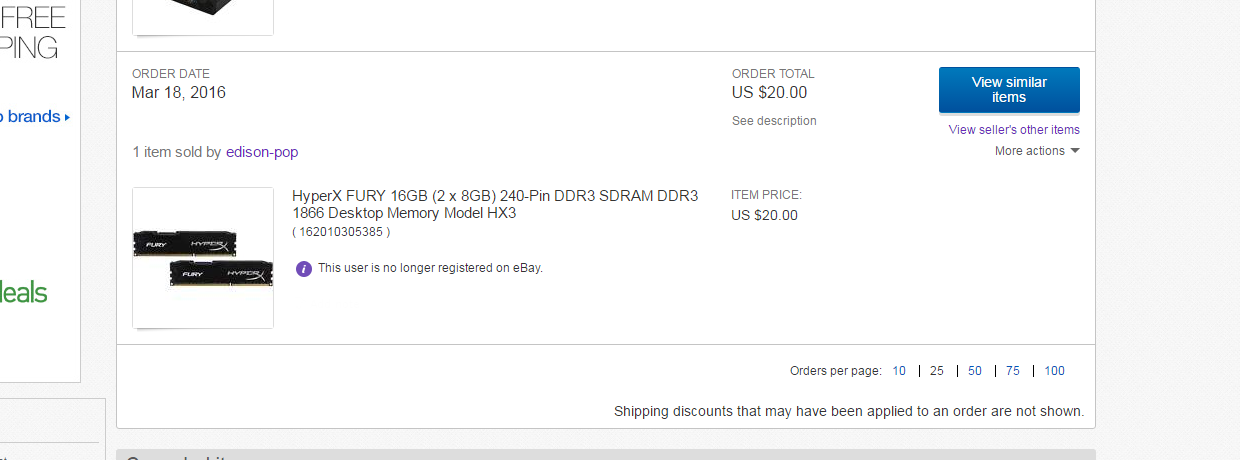Click the brands link with arrow

click(35, 117)
